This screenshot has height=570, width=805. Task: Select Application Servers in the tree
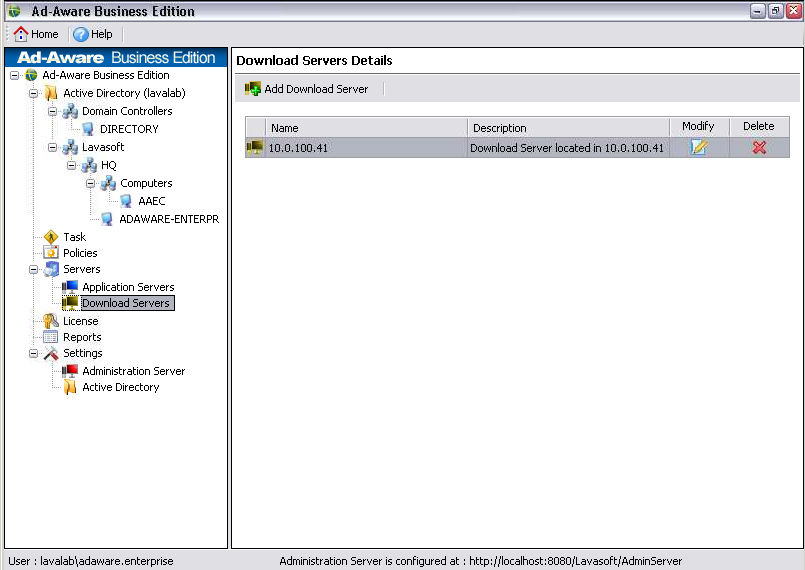[x=128, y=287]
